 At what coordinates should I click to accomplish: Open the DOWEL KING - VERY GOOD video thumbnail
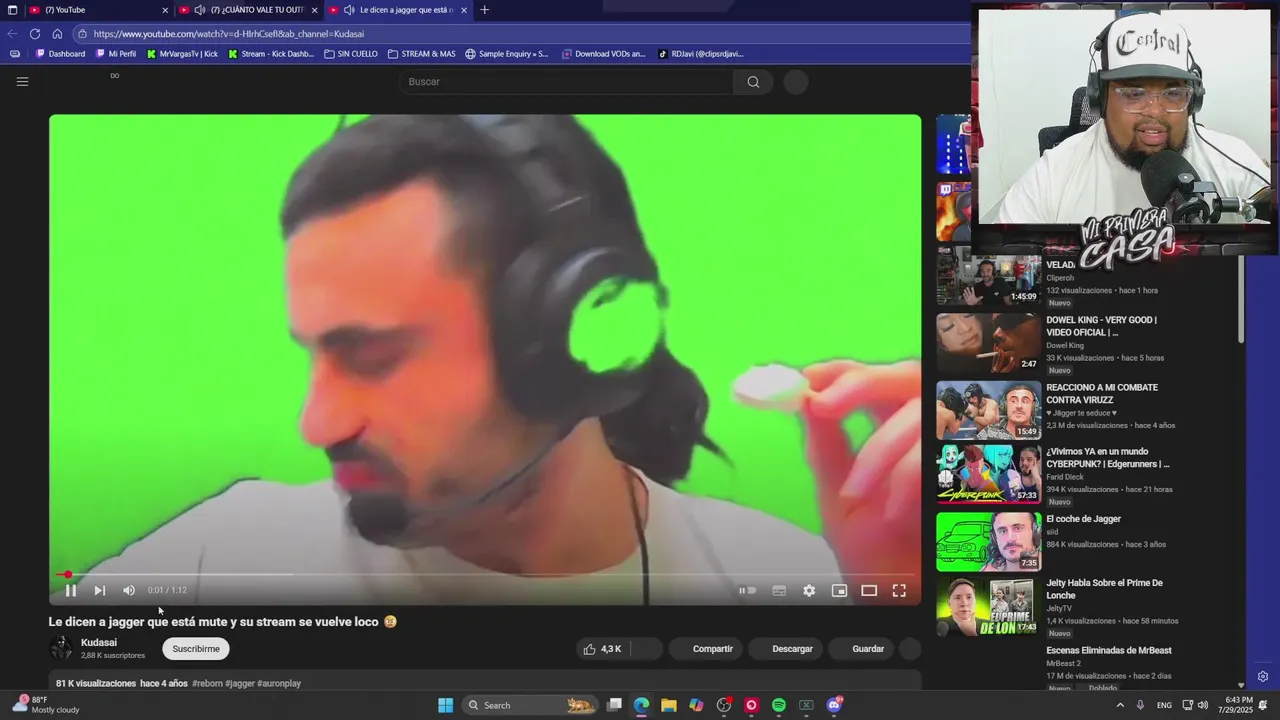988,343
